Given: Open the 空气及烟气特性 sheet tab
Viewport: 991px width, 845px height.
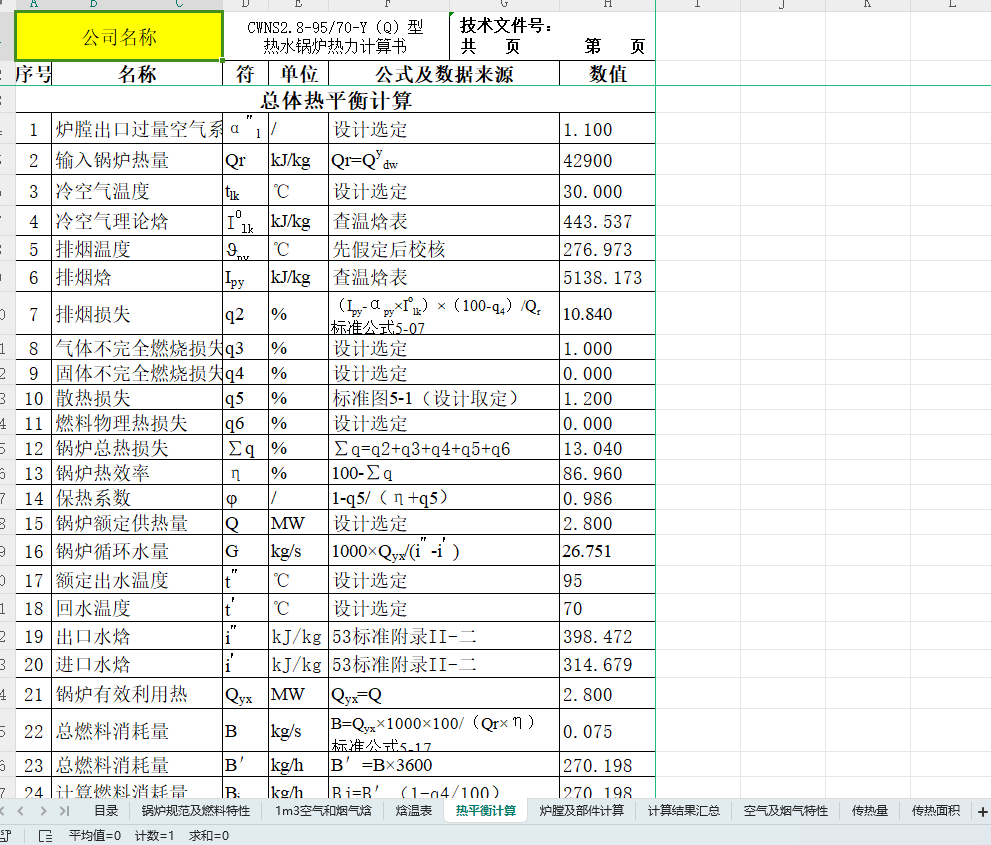Looking at the screenshot, I should coord(786,811).
